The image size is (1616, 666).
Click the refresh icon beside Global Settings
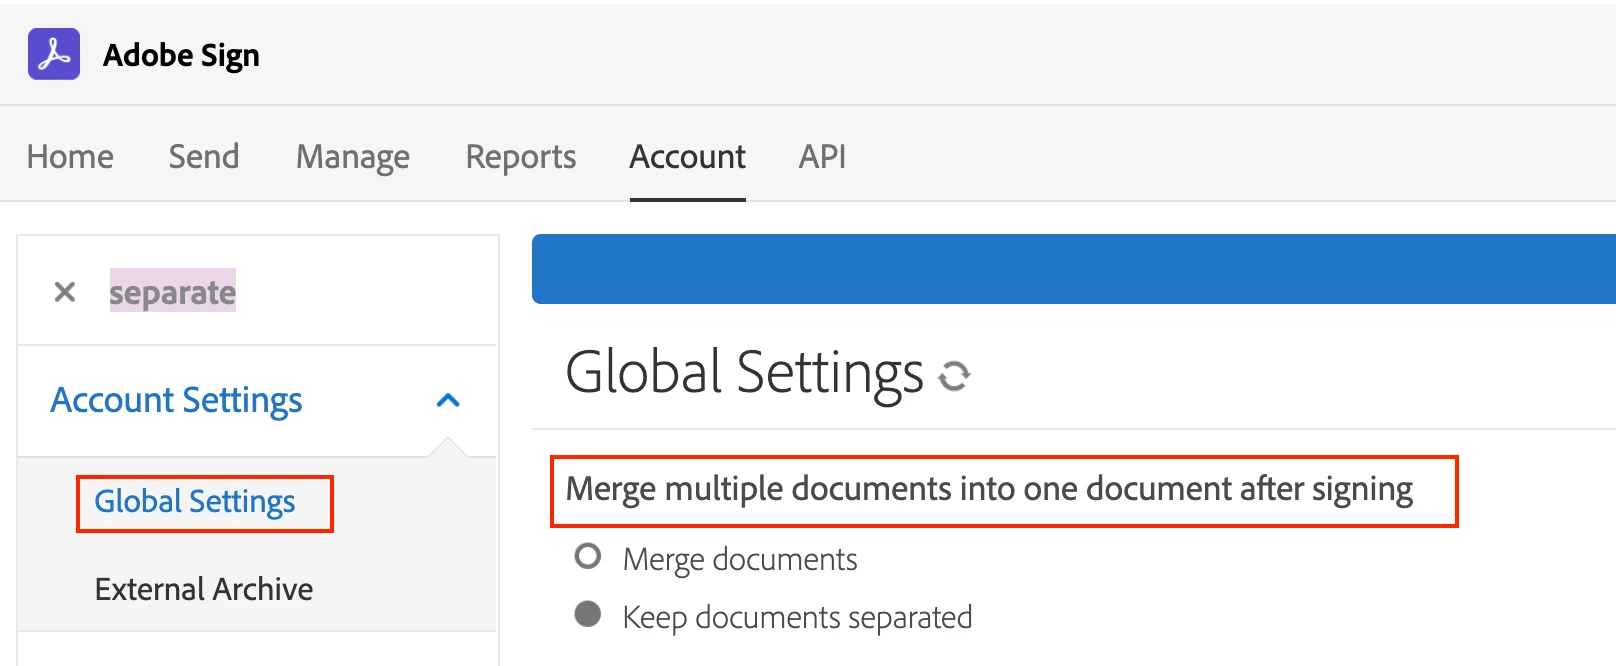click(954, 375)
